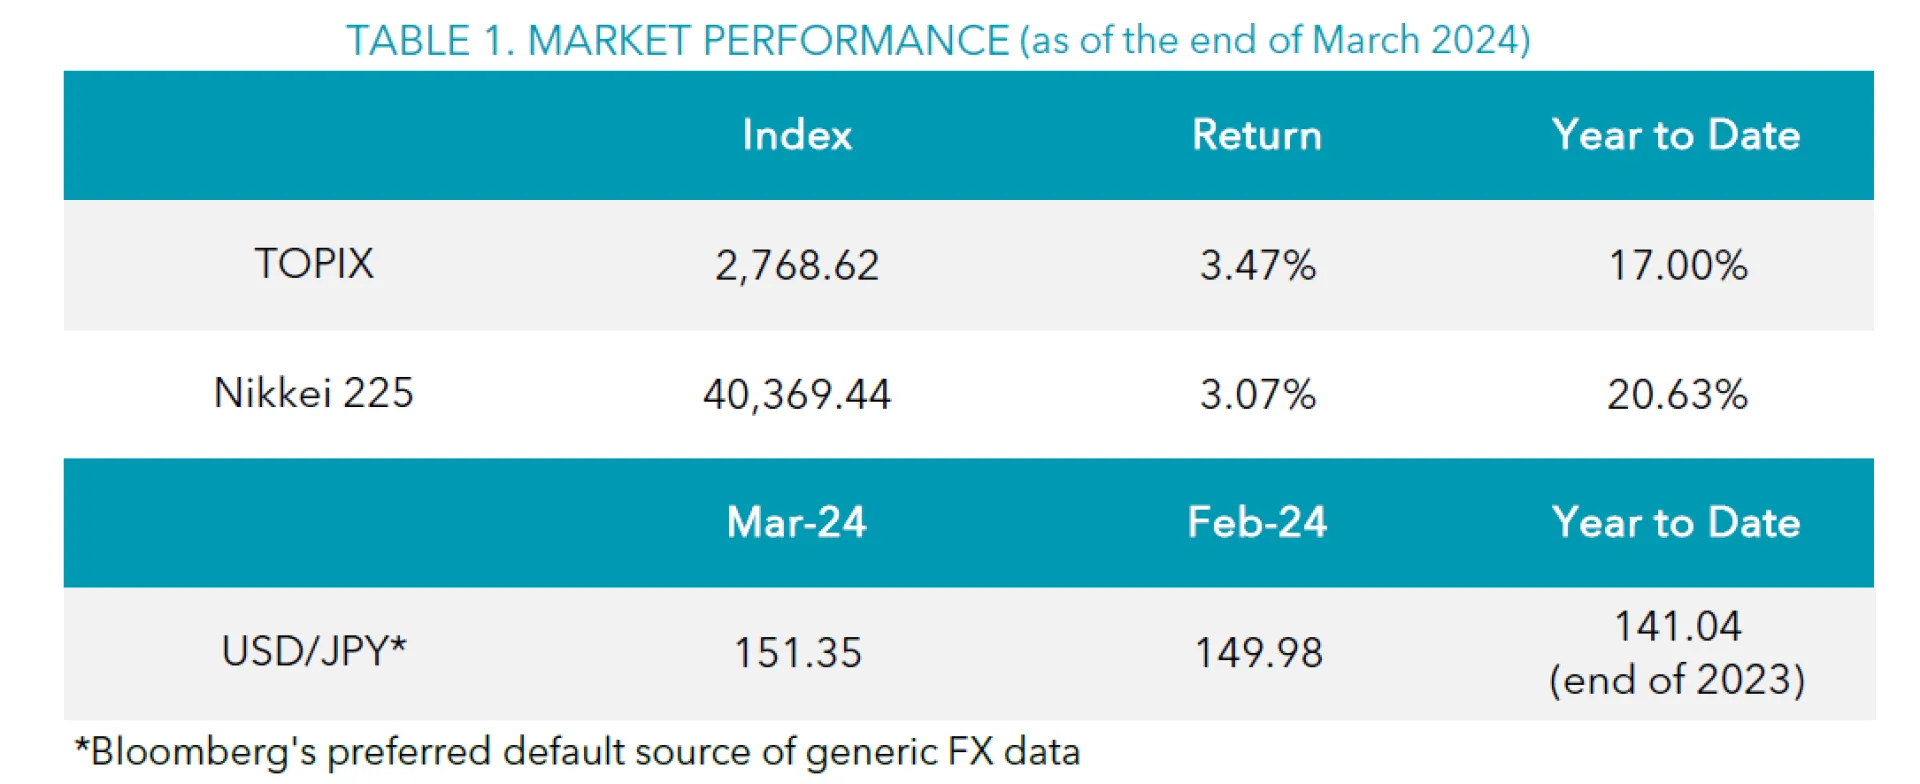Viewport: 1920px width, 784px height.
Task: Select the Nikkei 225 row label
Action: [x=314, y=393]
